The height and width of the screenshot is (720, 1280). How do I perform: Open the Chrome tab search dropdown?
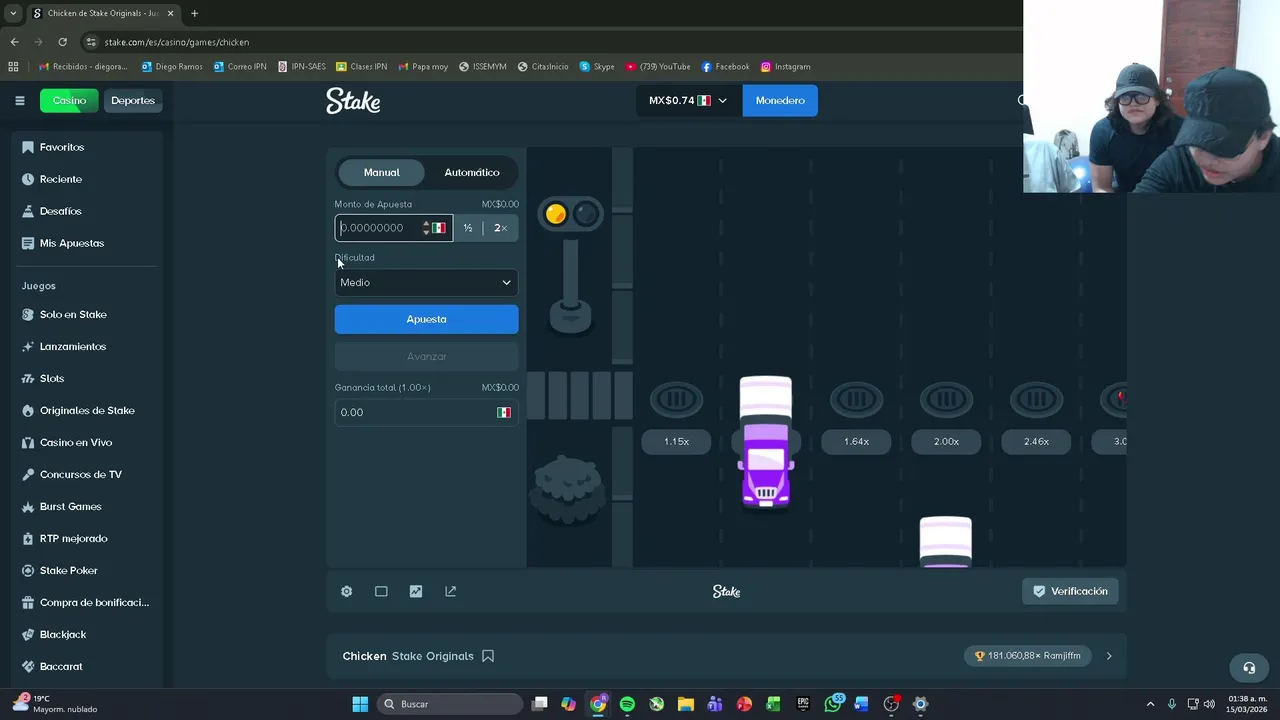coord(13,13)
